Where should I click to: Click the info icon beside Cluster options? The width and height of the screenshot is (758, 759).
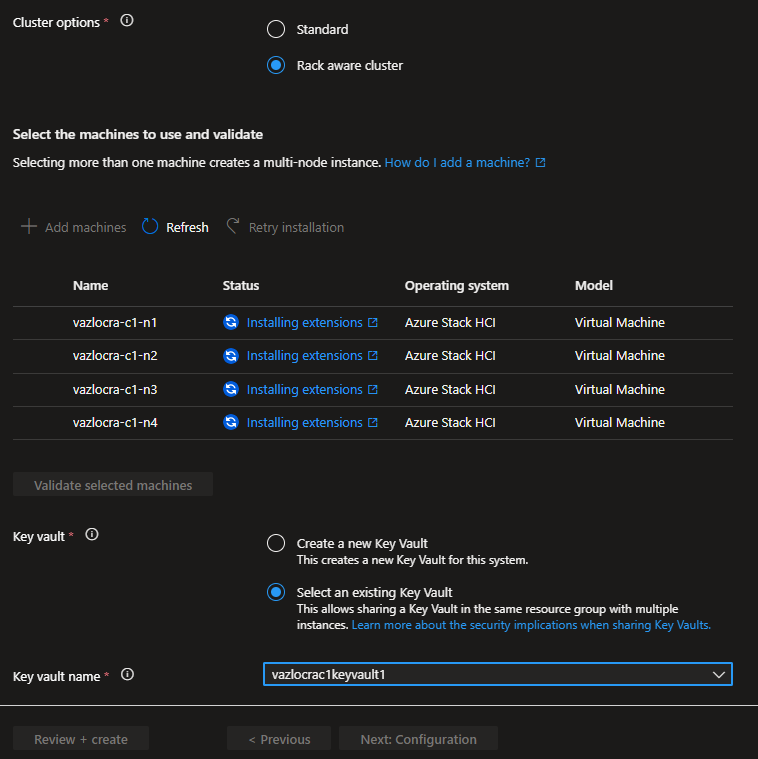coord(127,21)
